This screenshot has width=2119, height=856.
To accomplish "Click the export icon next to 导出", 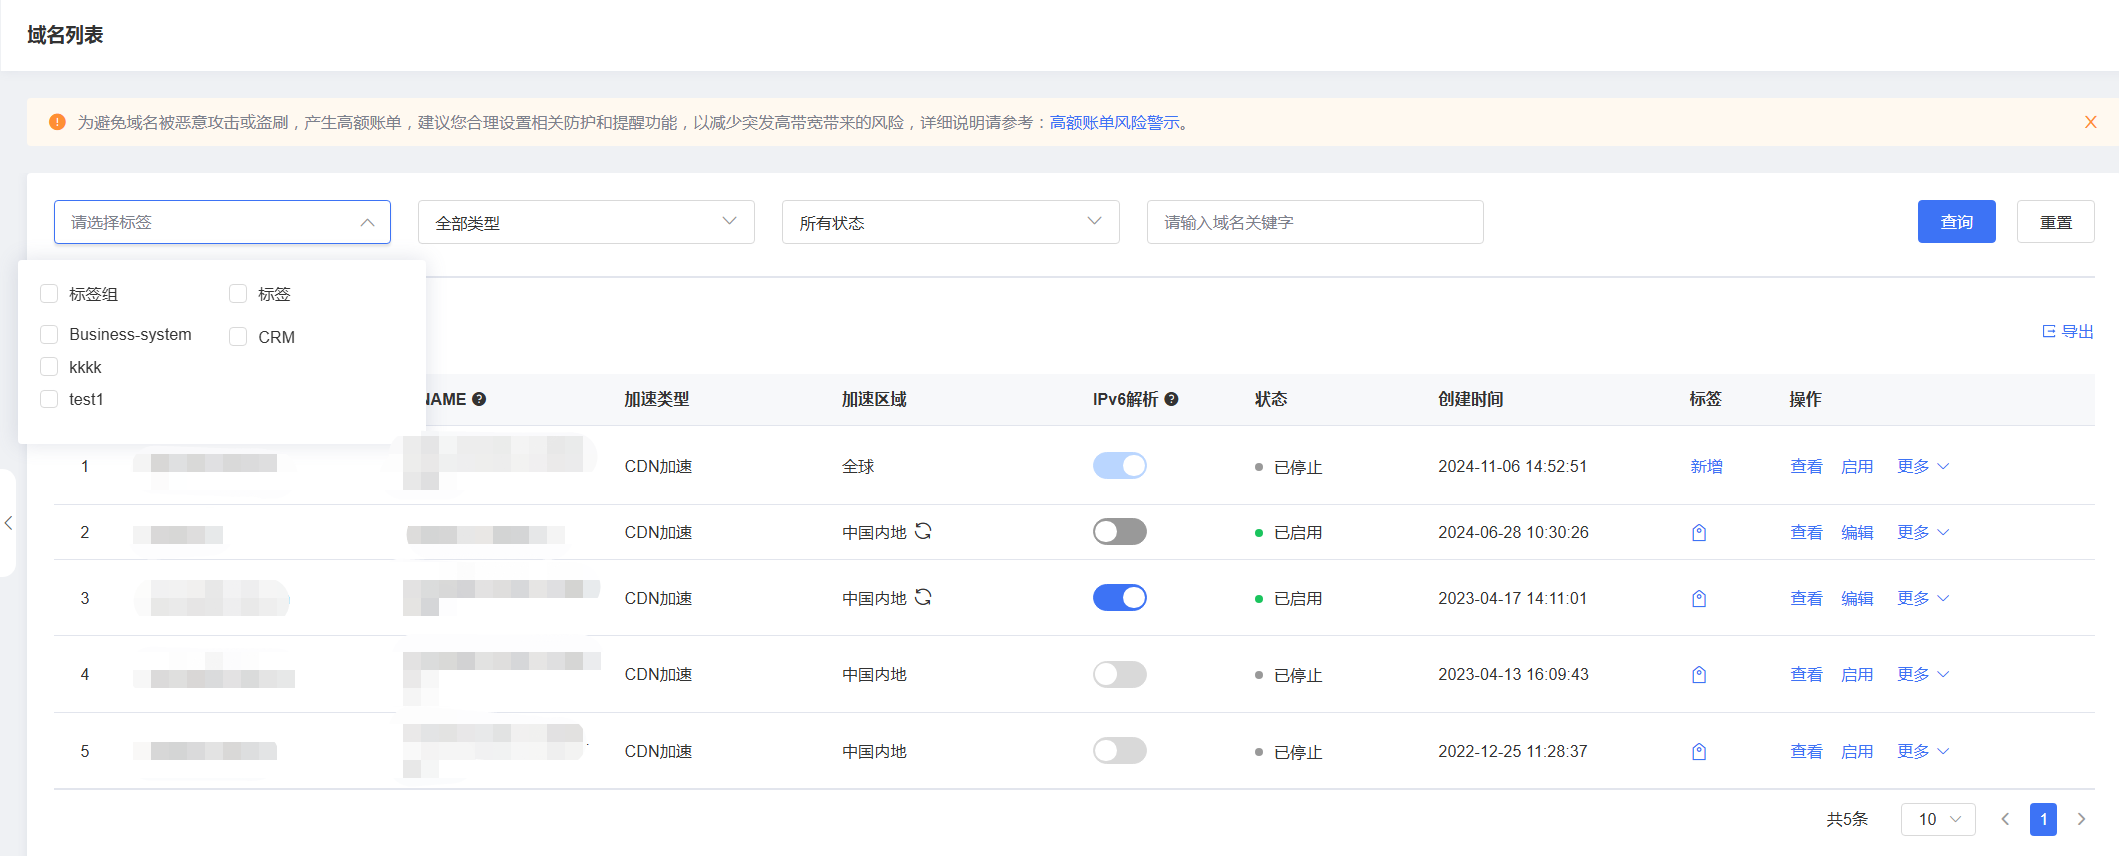I will coord(2049,331).
